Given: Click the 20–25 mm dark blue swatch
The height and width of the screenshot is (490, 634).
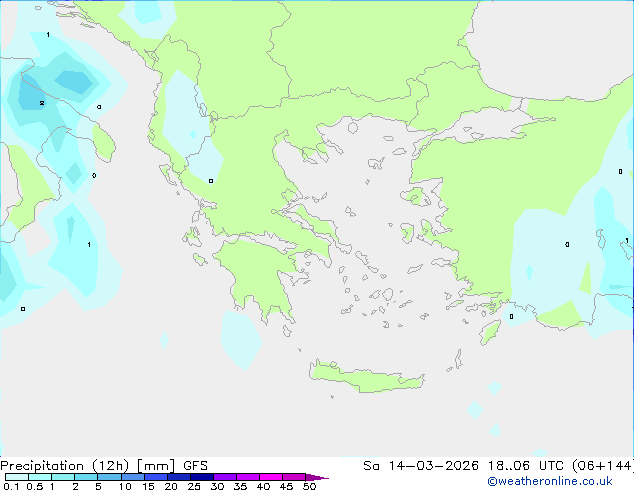Looking at the screenshot, I should [x=179, y=477].
